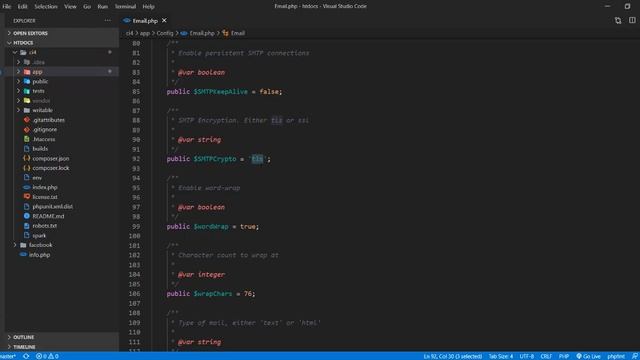Screen dimensions: 640x360
Task: Open the phpunit.xml.dist file
Action: pos(53,207)
